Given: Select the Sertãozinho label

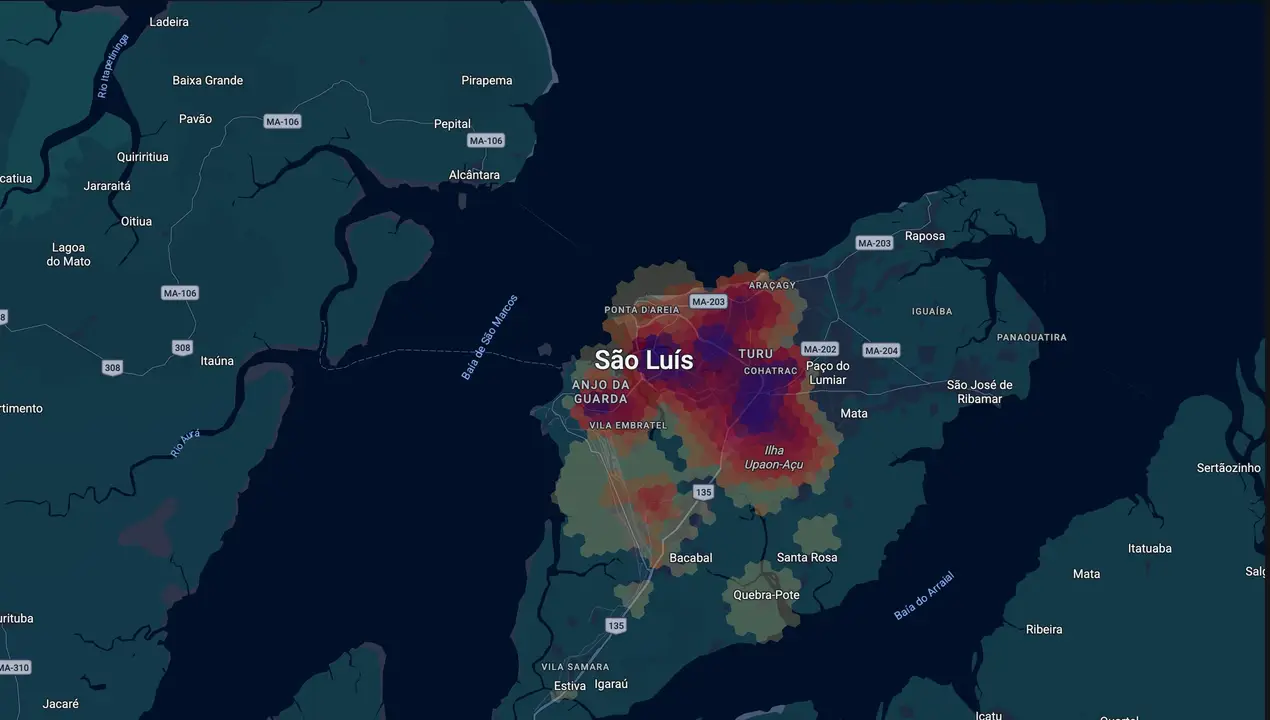Looking at the screenshot, I should tap(1229, 468).
